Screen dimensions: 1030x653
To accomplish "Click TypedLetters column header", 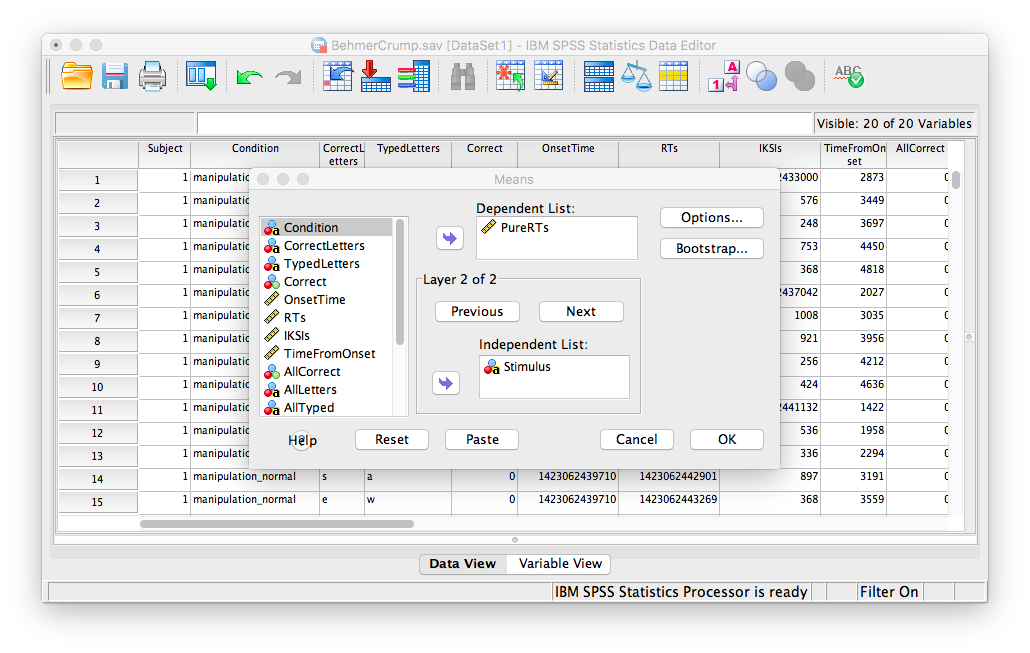I will pyautogui.click(x=408, y=154).
